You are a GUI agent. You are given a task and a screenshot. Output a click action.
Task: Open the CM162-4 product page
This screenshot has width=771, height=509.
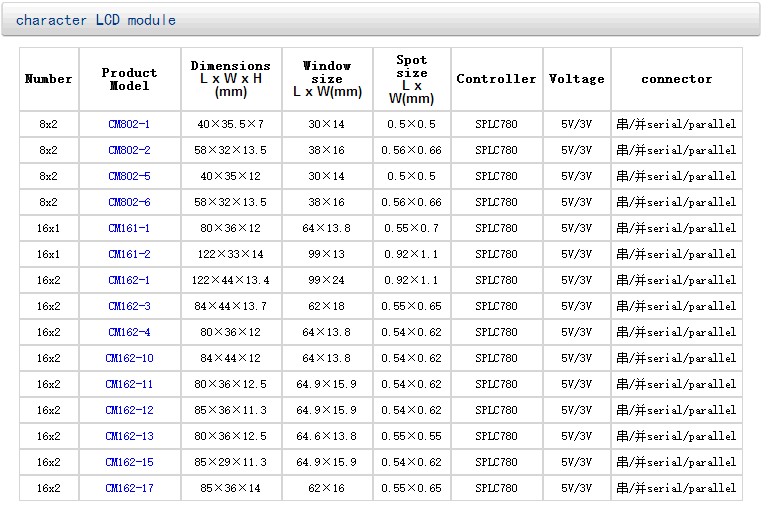129,332
